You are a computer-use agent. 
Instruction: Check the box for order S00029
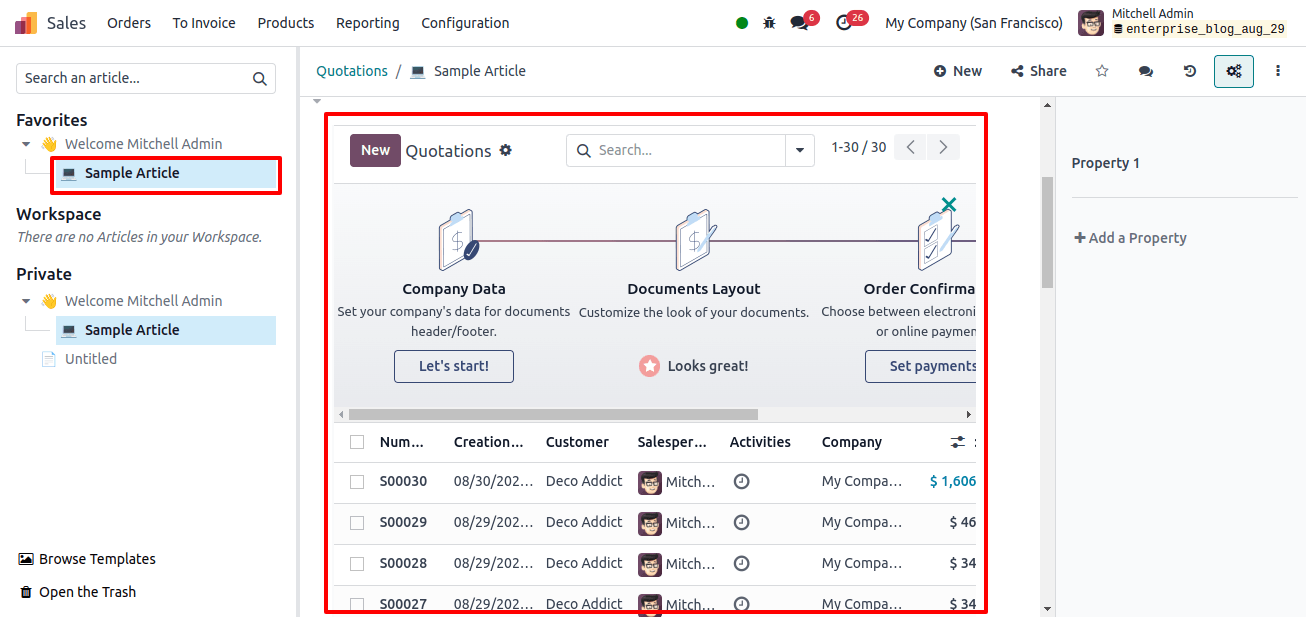pyautogui.click(x=357, y=523)
